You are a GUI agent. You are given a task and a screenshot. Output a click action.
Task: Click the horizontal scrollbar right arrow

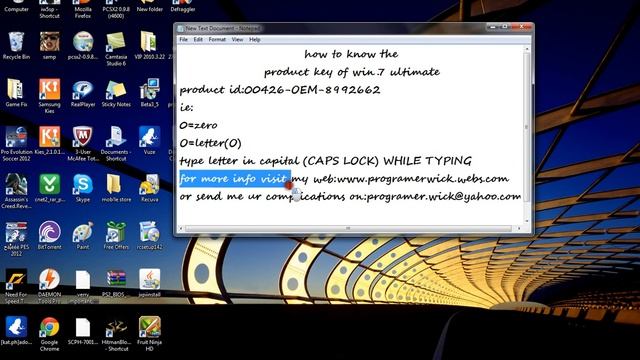click(519, 228)
